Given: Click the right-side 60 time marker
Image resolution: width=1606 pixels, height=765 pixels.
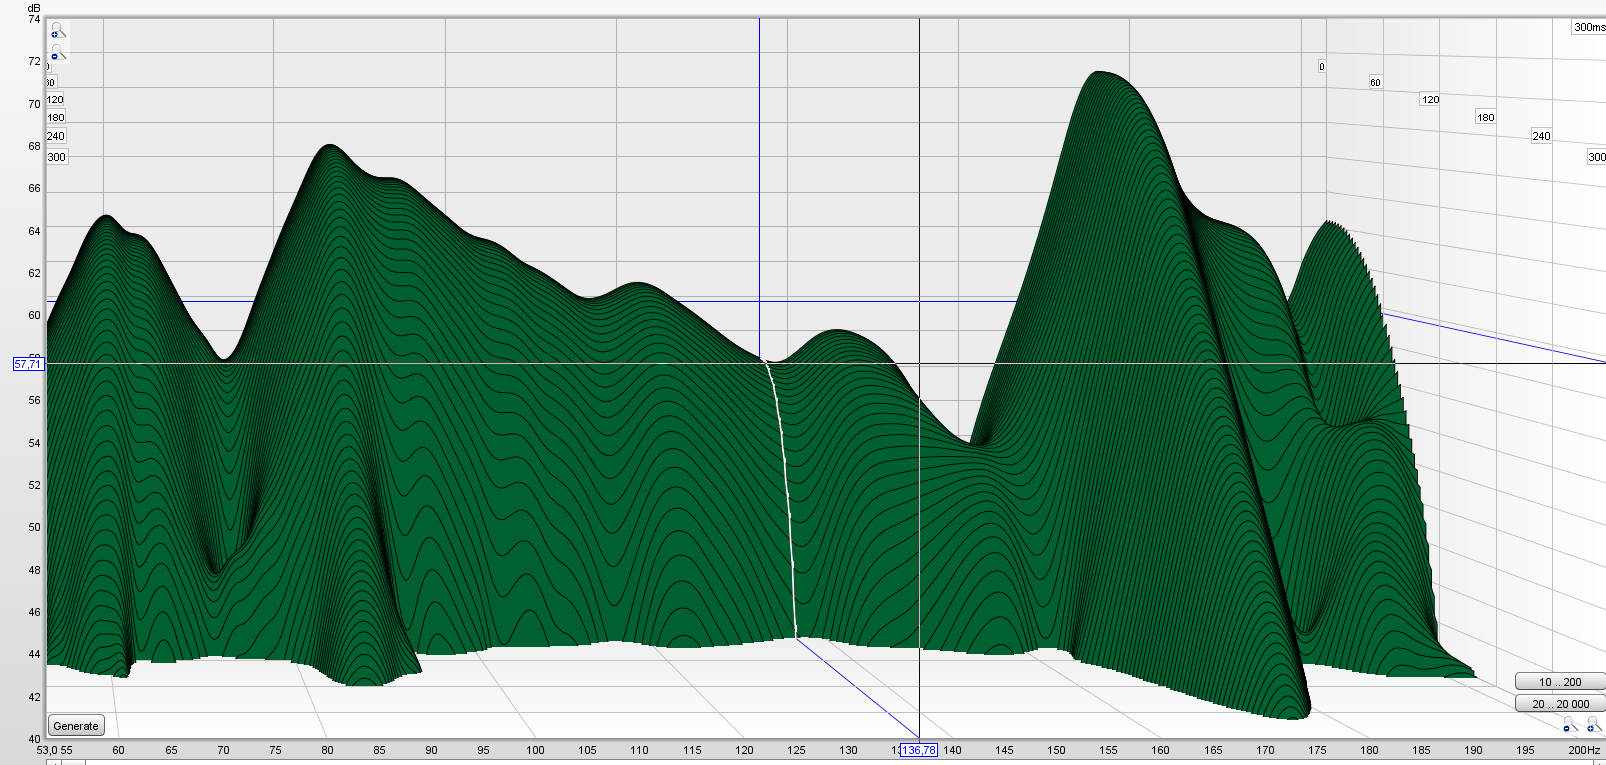Looking at the screenshot, I should (x=1375, y=83).
